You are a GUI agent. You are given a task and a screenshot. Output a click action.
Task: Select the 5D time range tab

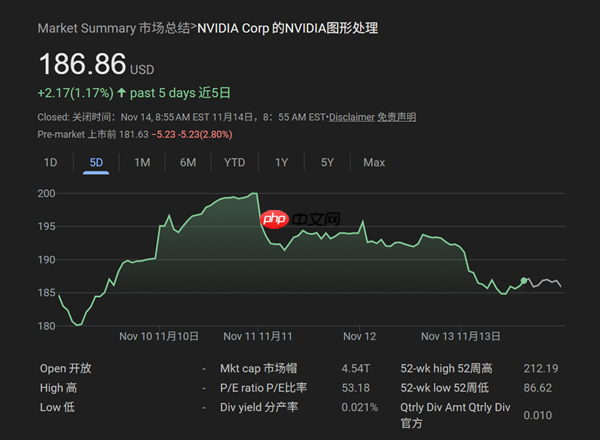click(96, 163)
